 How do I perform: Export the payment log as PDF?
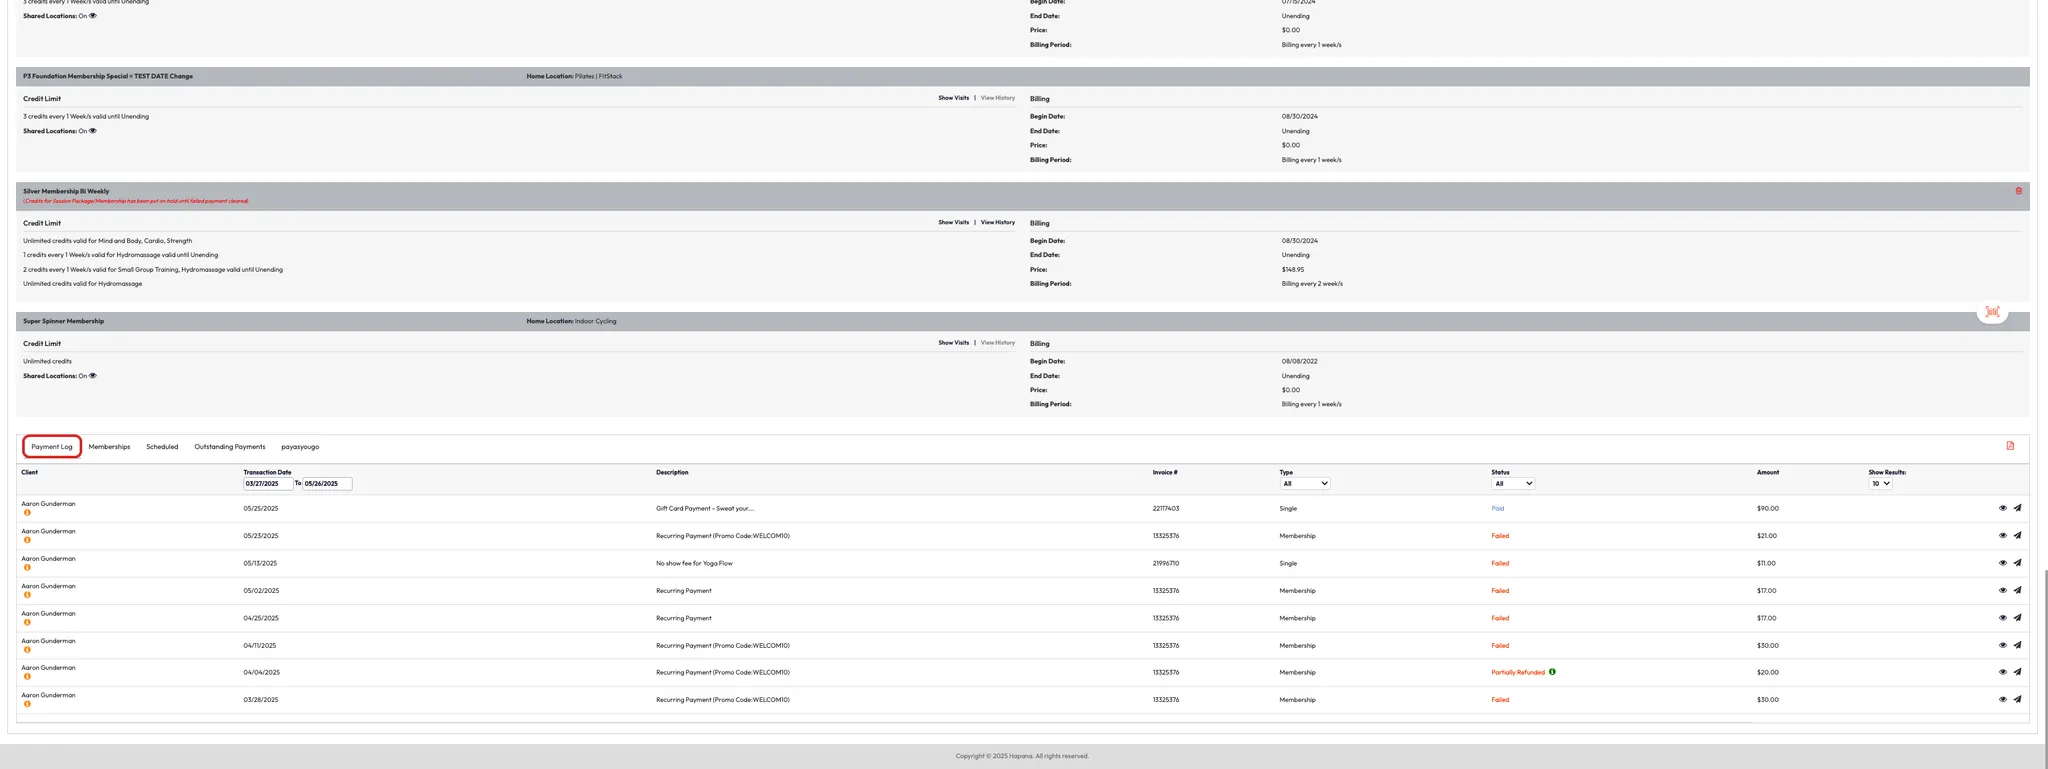pos(2010,446)
